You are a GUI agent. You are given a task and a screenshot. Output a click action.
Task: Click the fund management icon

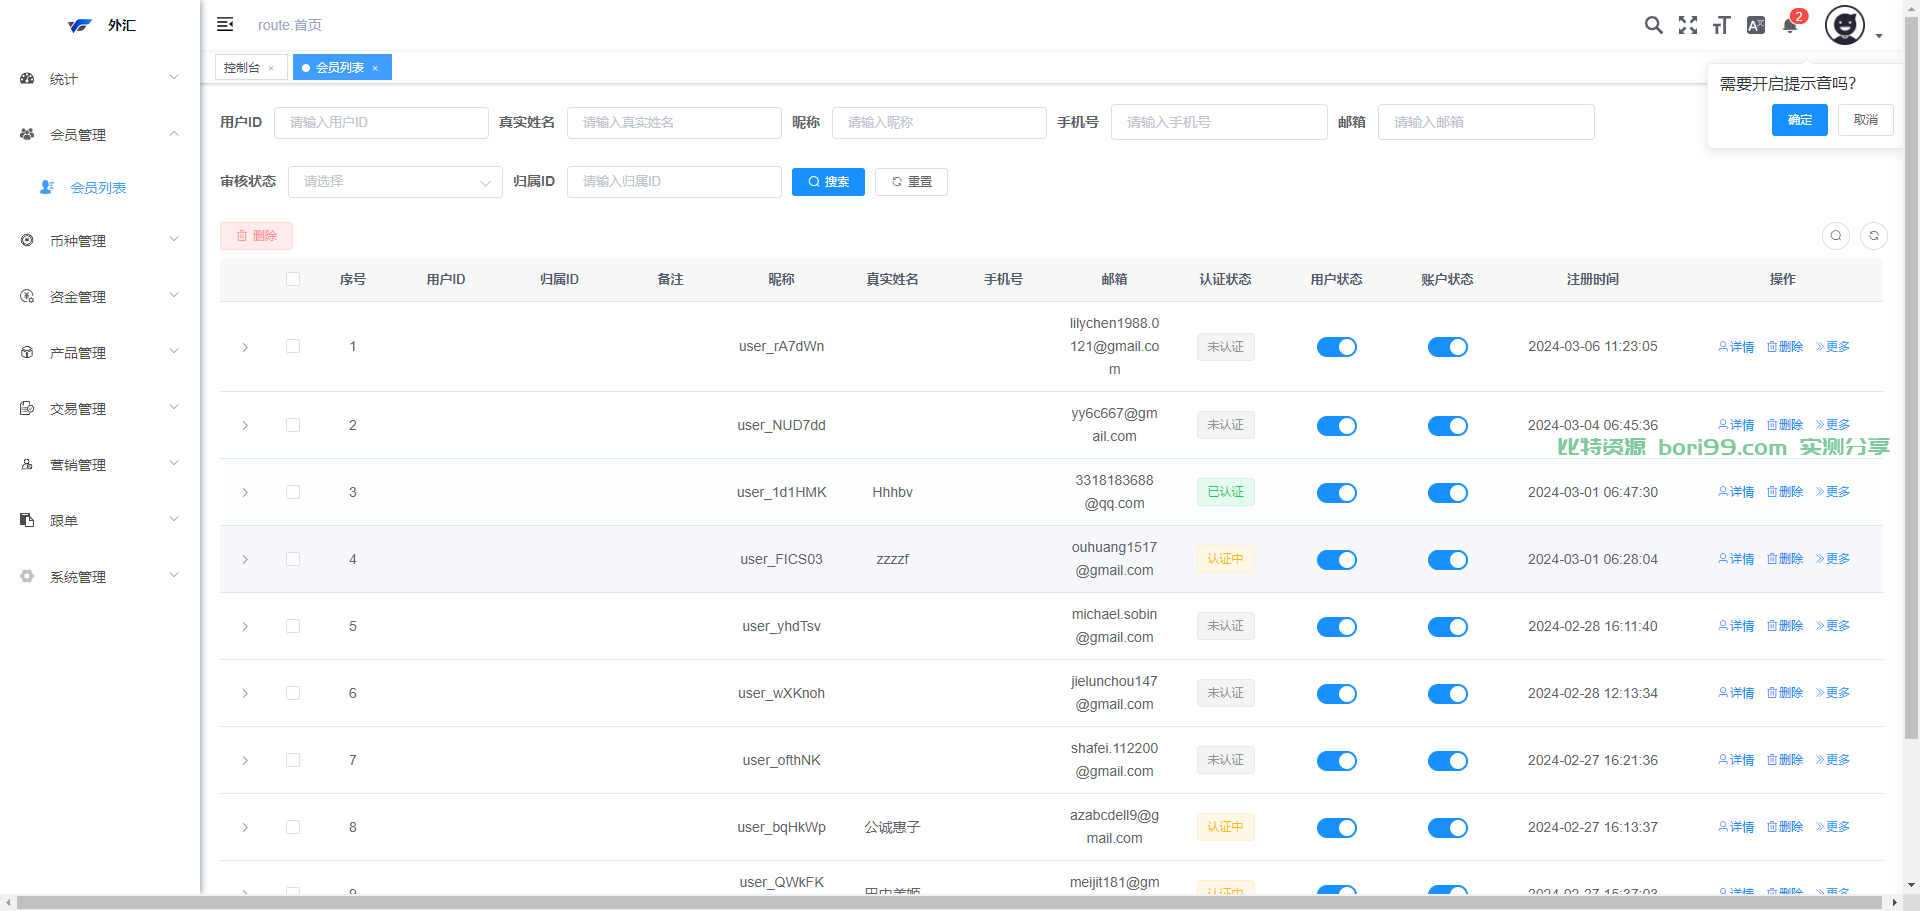27,296
